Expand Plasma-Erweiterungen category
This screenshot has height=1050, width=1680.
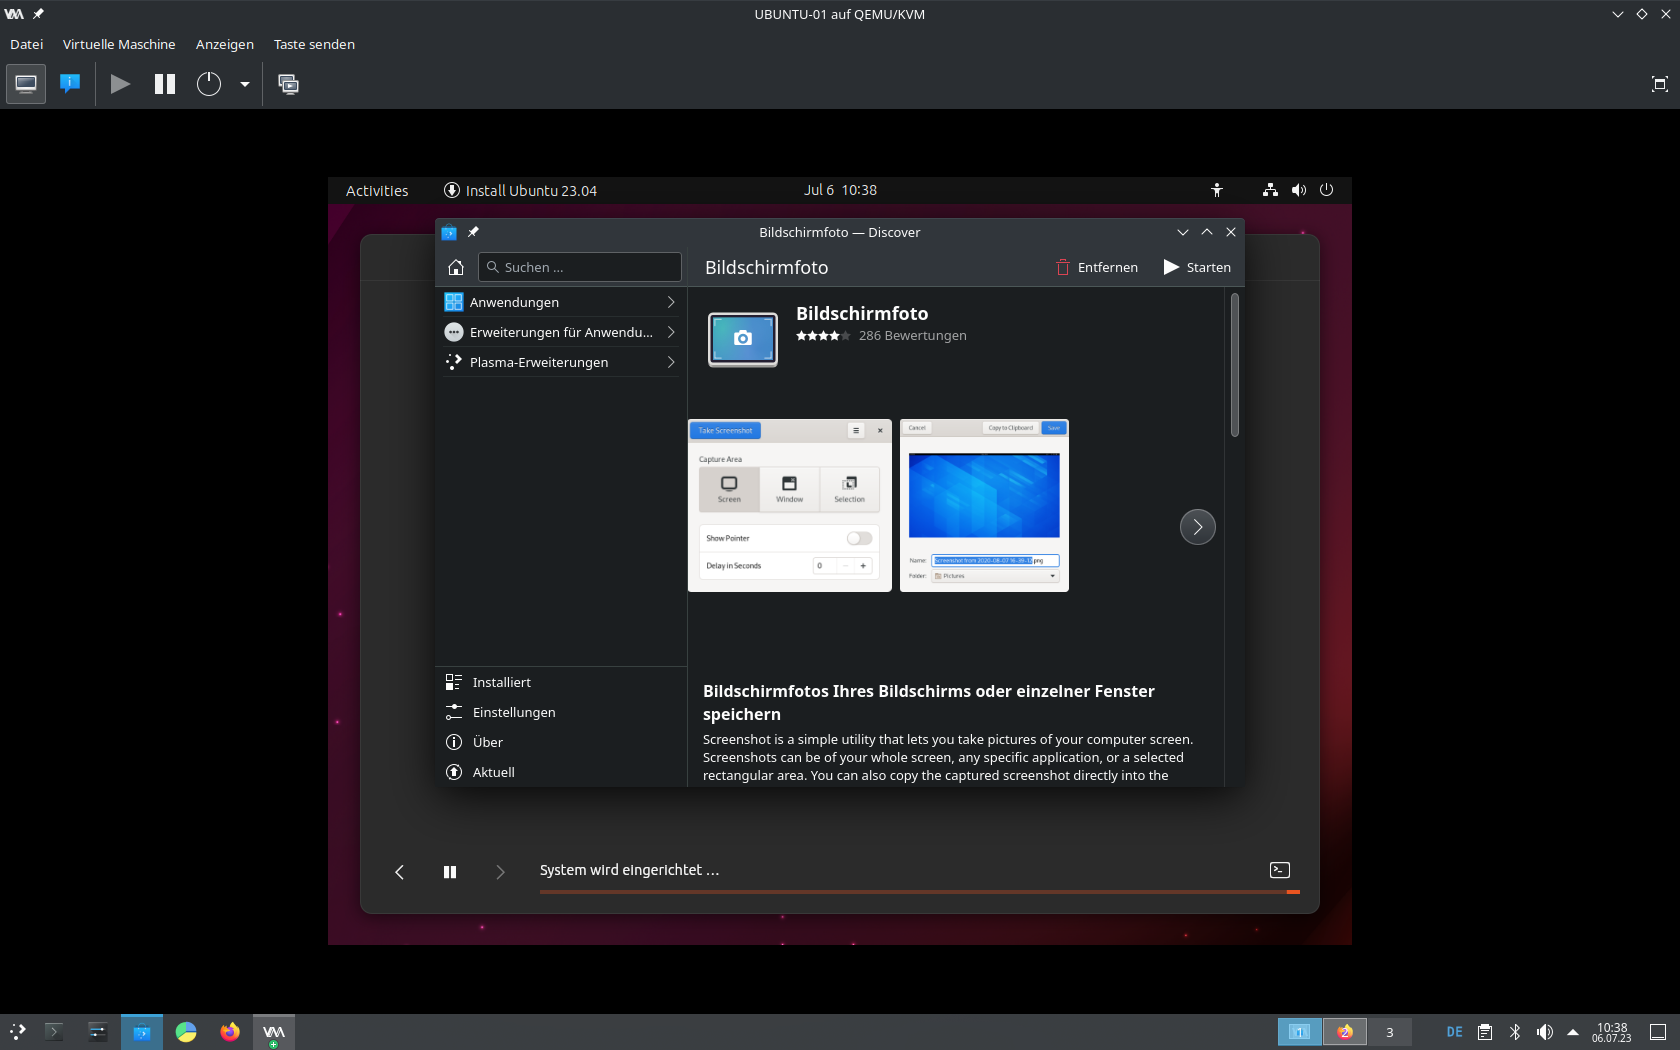point(560,362)
